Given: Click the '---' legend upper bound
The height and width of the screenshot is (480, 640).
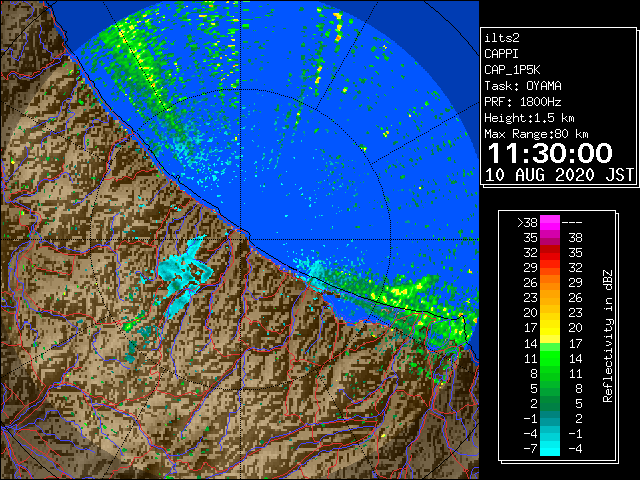Looking at the screenshot, I should click(572, 223).
